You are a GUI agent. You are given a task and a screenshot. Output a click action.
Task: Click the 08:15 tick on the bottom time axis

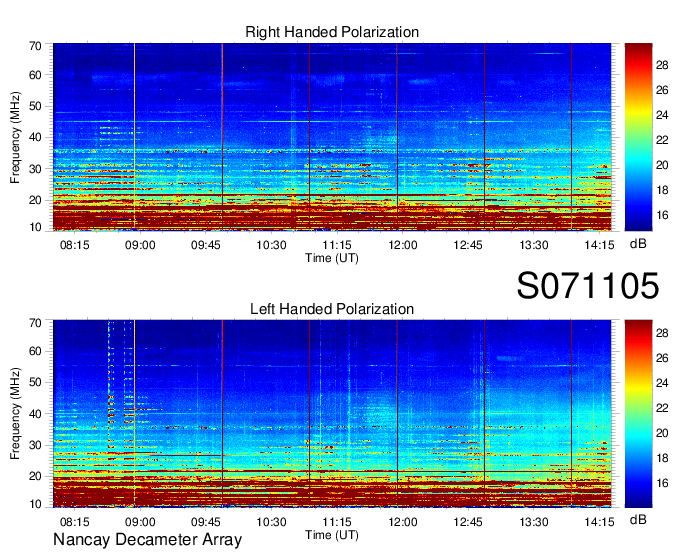pos(75,522)
